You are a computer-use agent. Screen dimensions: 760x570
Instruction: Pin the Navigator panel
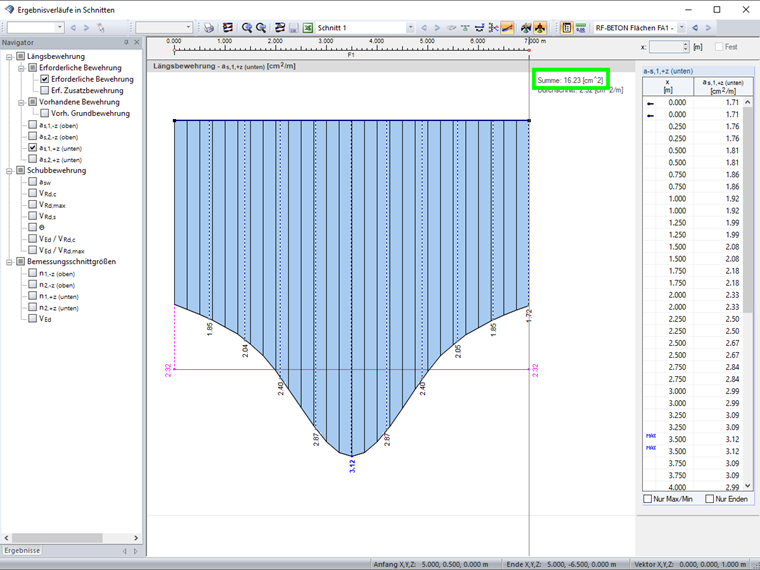coord(125,42)
